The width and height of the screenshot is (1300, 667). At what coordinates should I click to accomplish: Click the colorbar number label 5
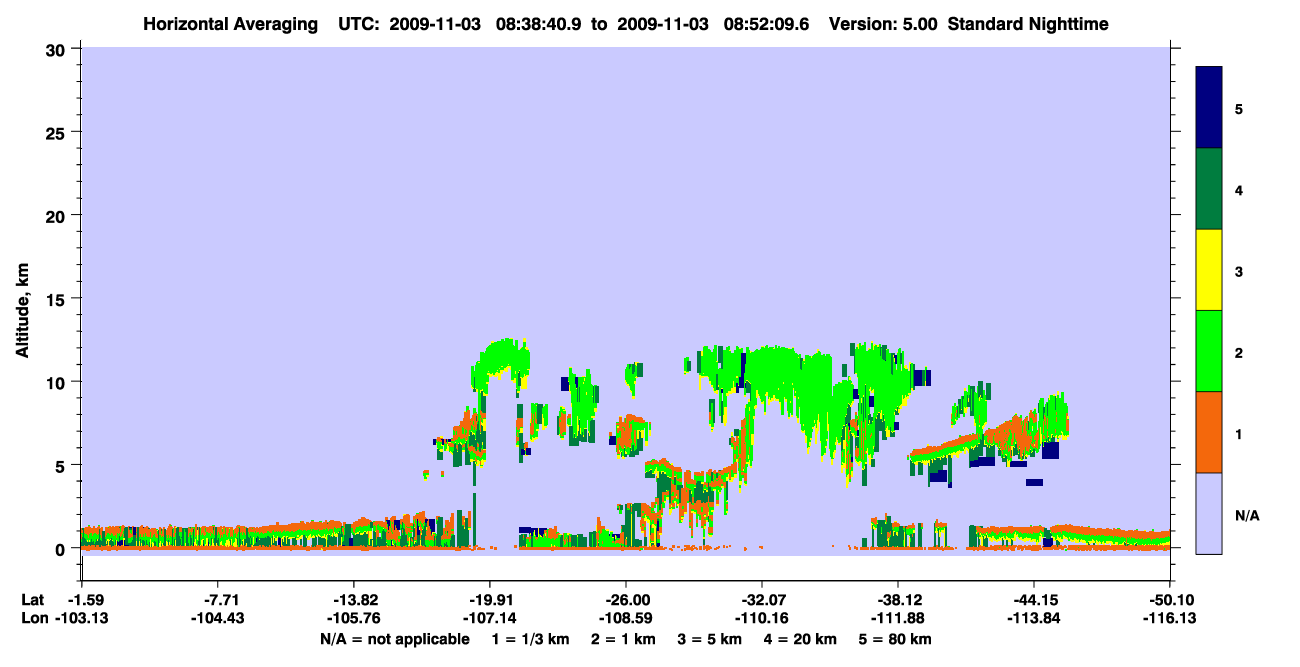click(x=1239, y=109)
